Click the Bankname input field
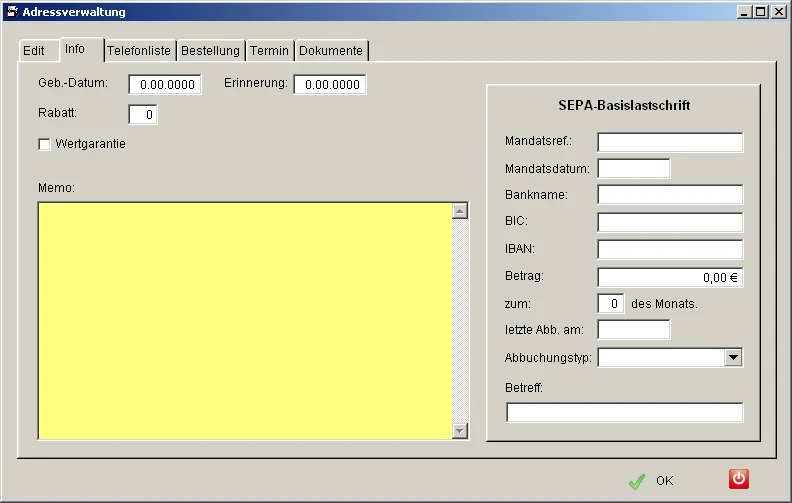This screenshot has width=792, height=503. point(670,194)
